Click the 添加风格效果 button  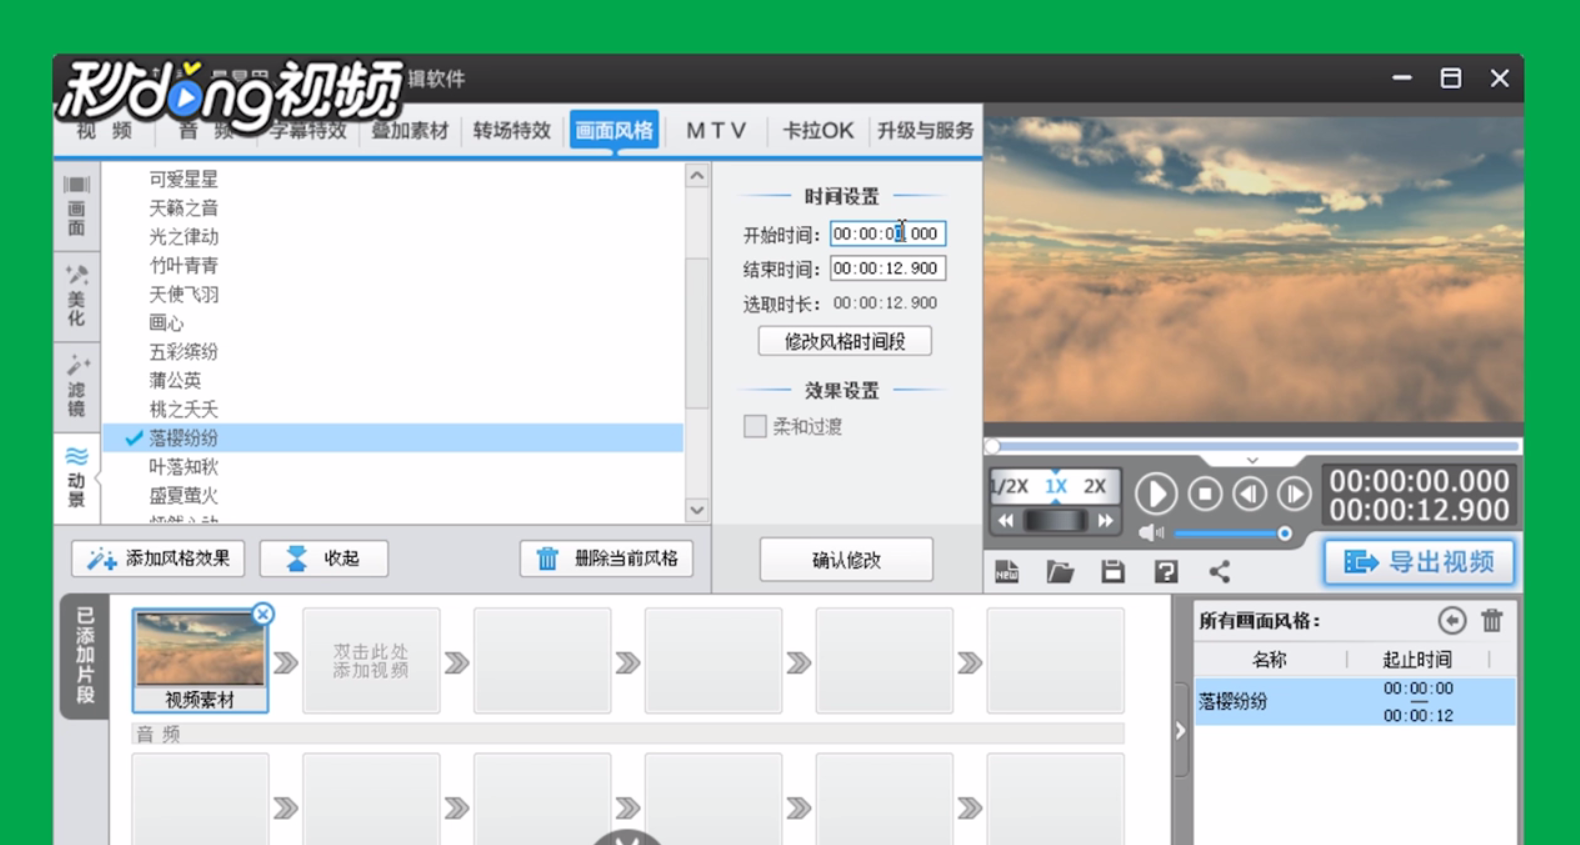(158, 559)
